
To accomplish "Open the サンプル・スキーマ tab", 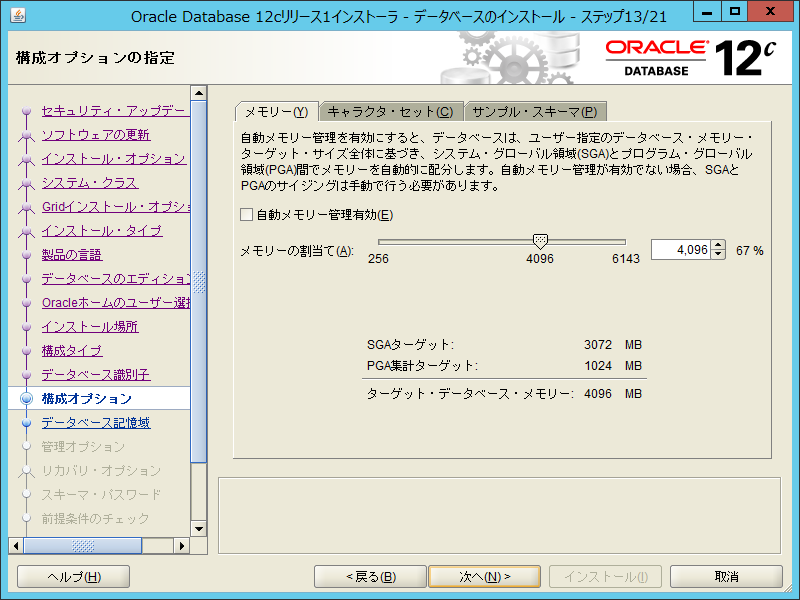I will (534, 112).
